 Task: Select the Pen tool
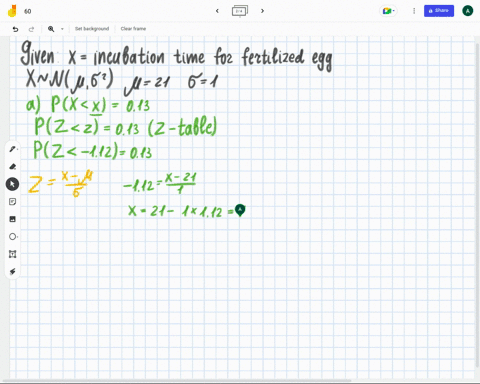(x=13, y=149)
